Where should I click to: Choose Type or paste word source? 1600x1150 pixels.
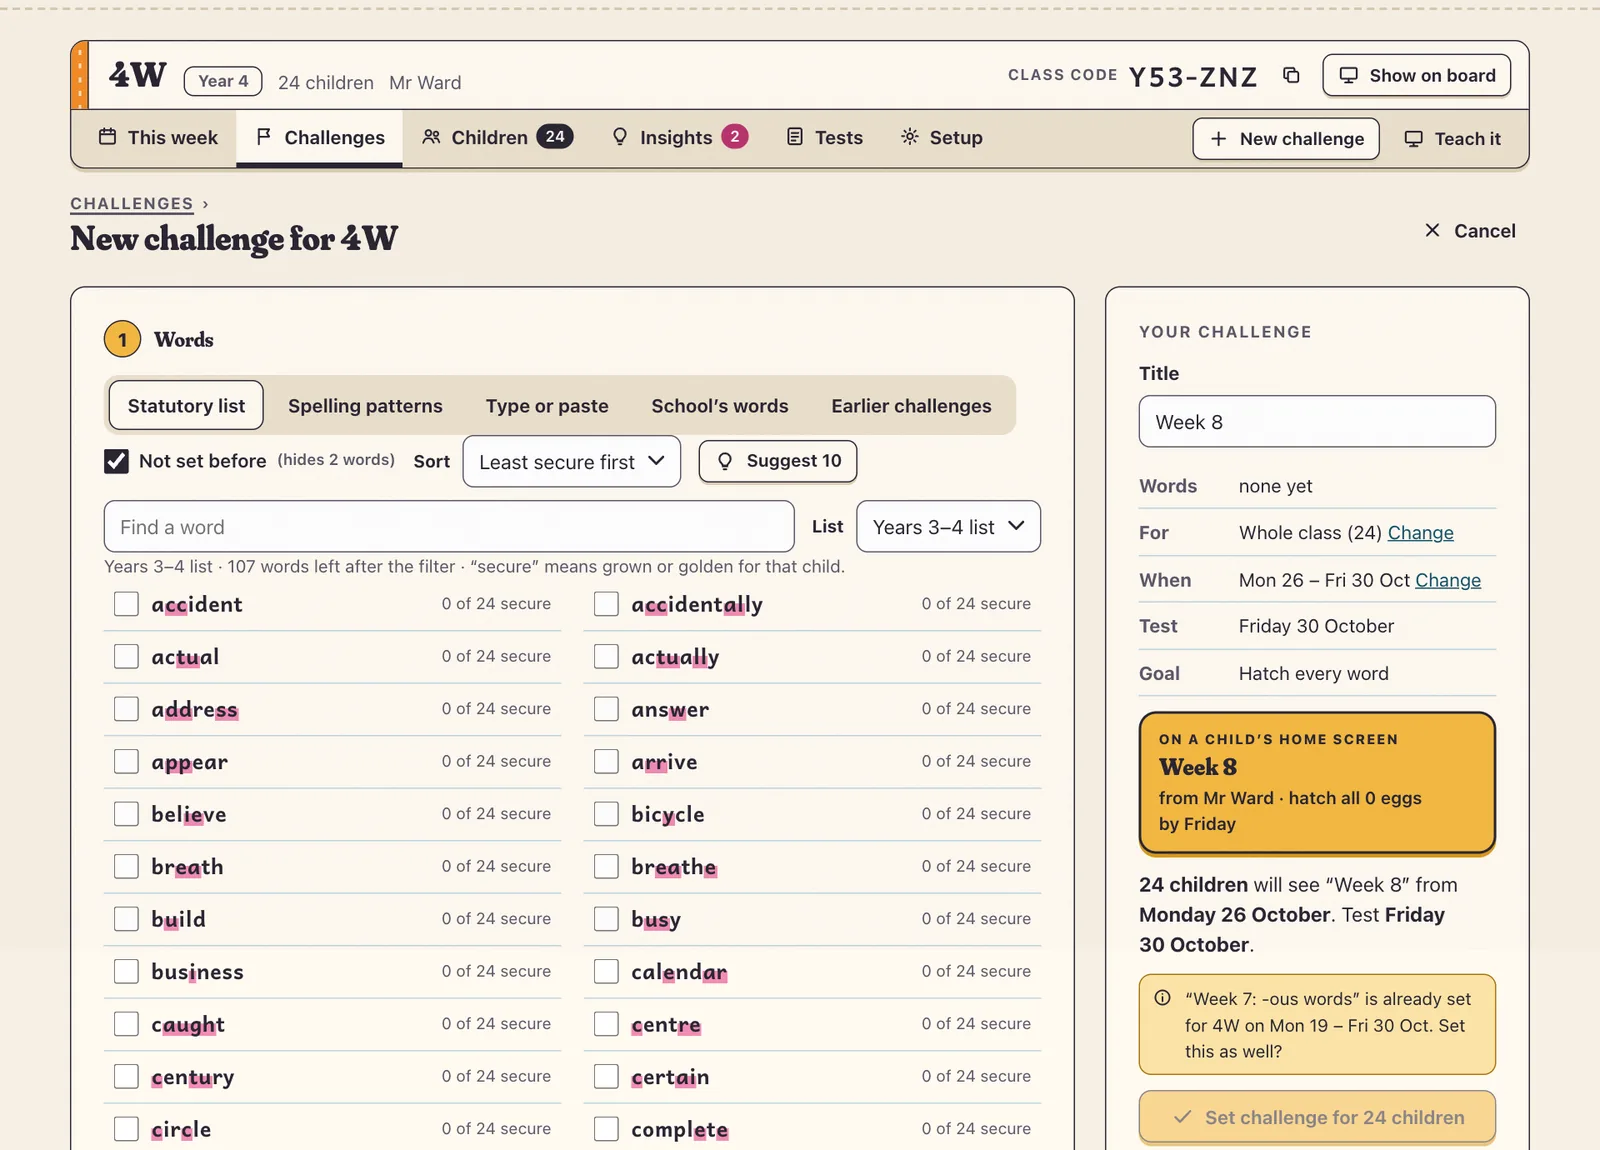547,406
